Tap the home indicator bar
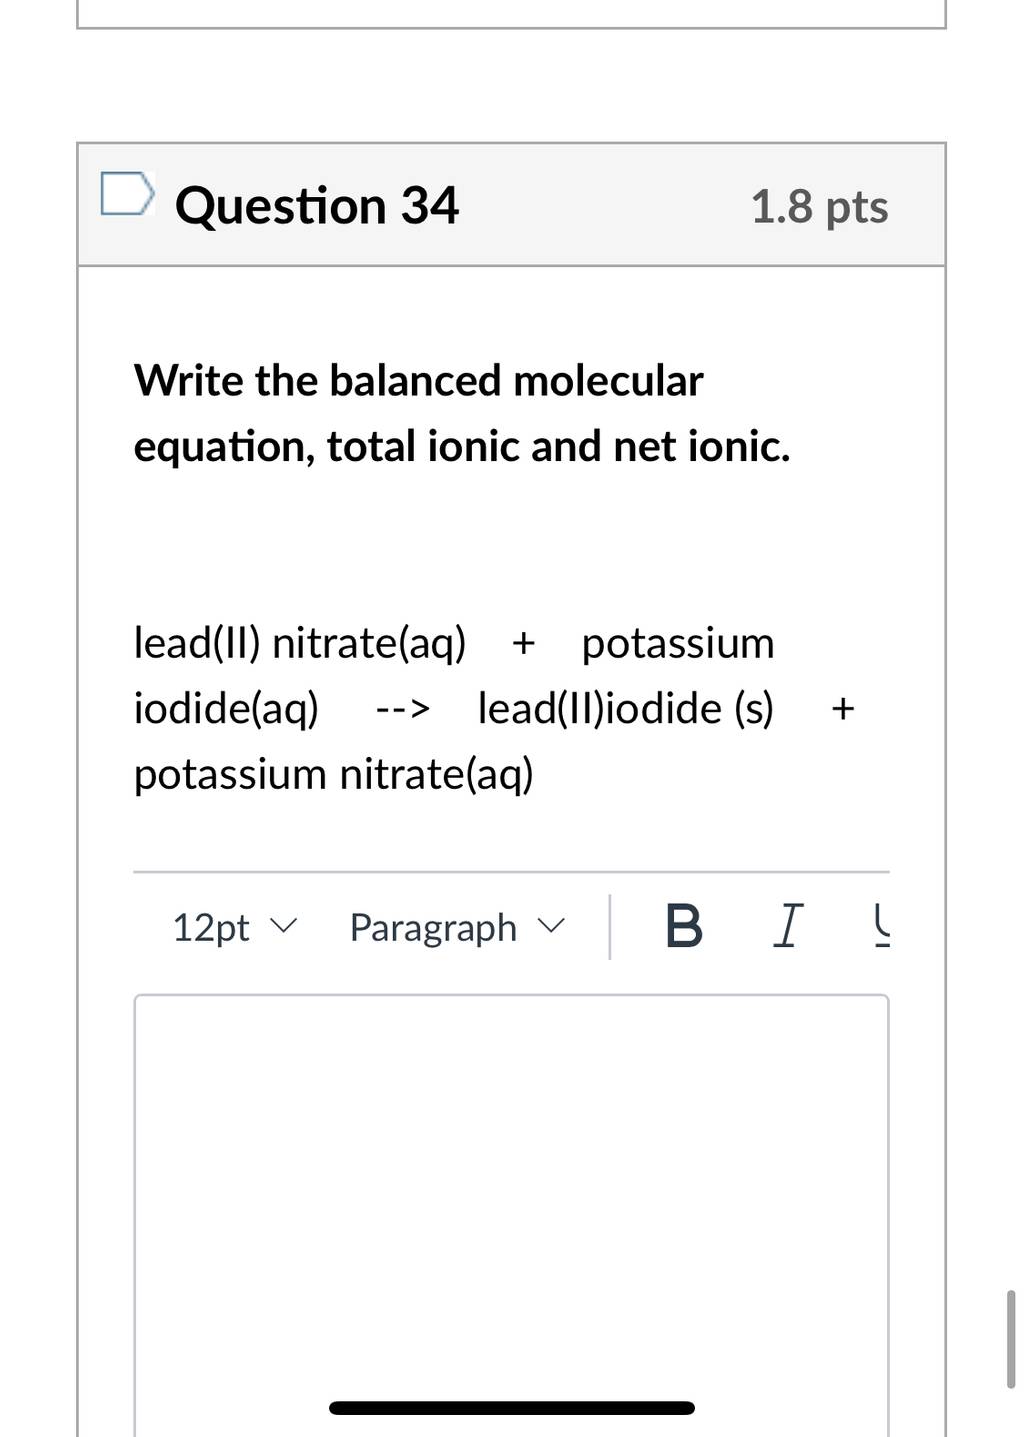Image resolution: width=1024 pixels, height=1437 pixels. pos(512,1408)
